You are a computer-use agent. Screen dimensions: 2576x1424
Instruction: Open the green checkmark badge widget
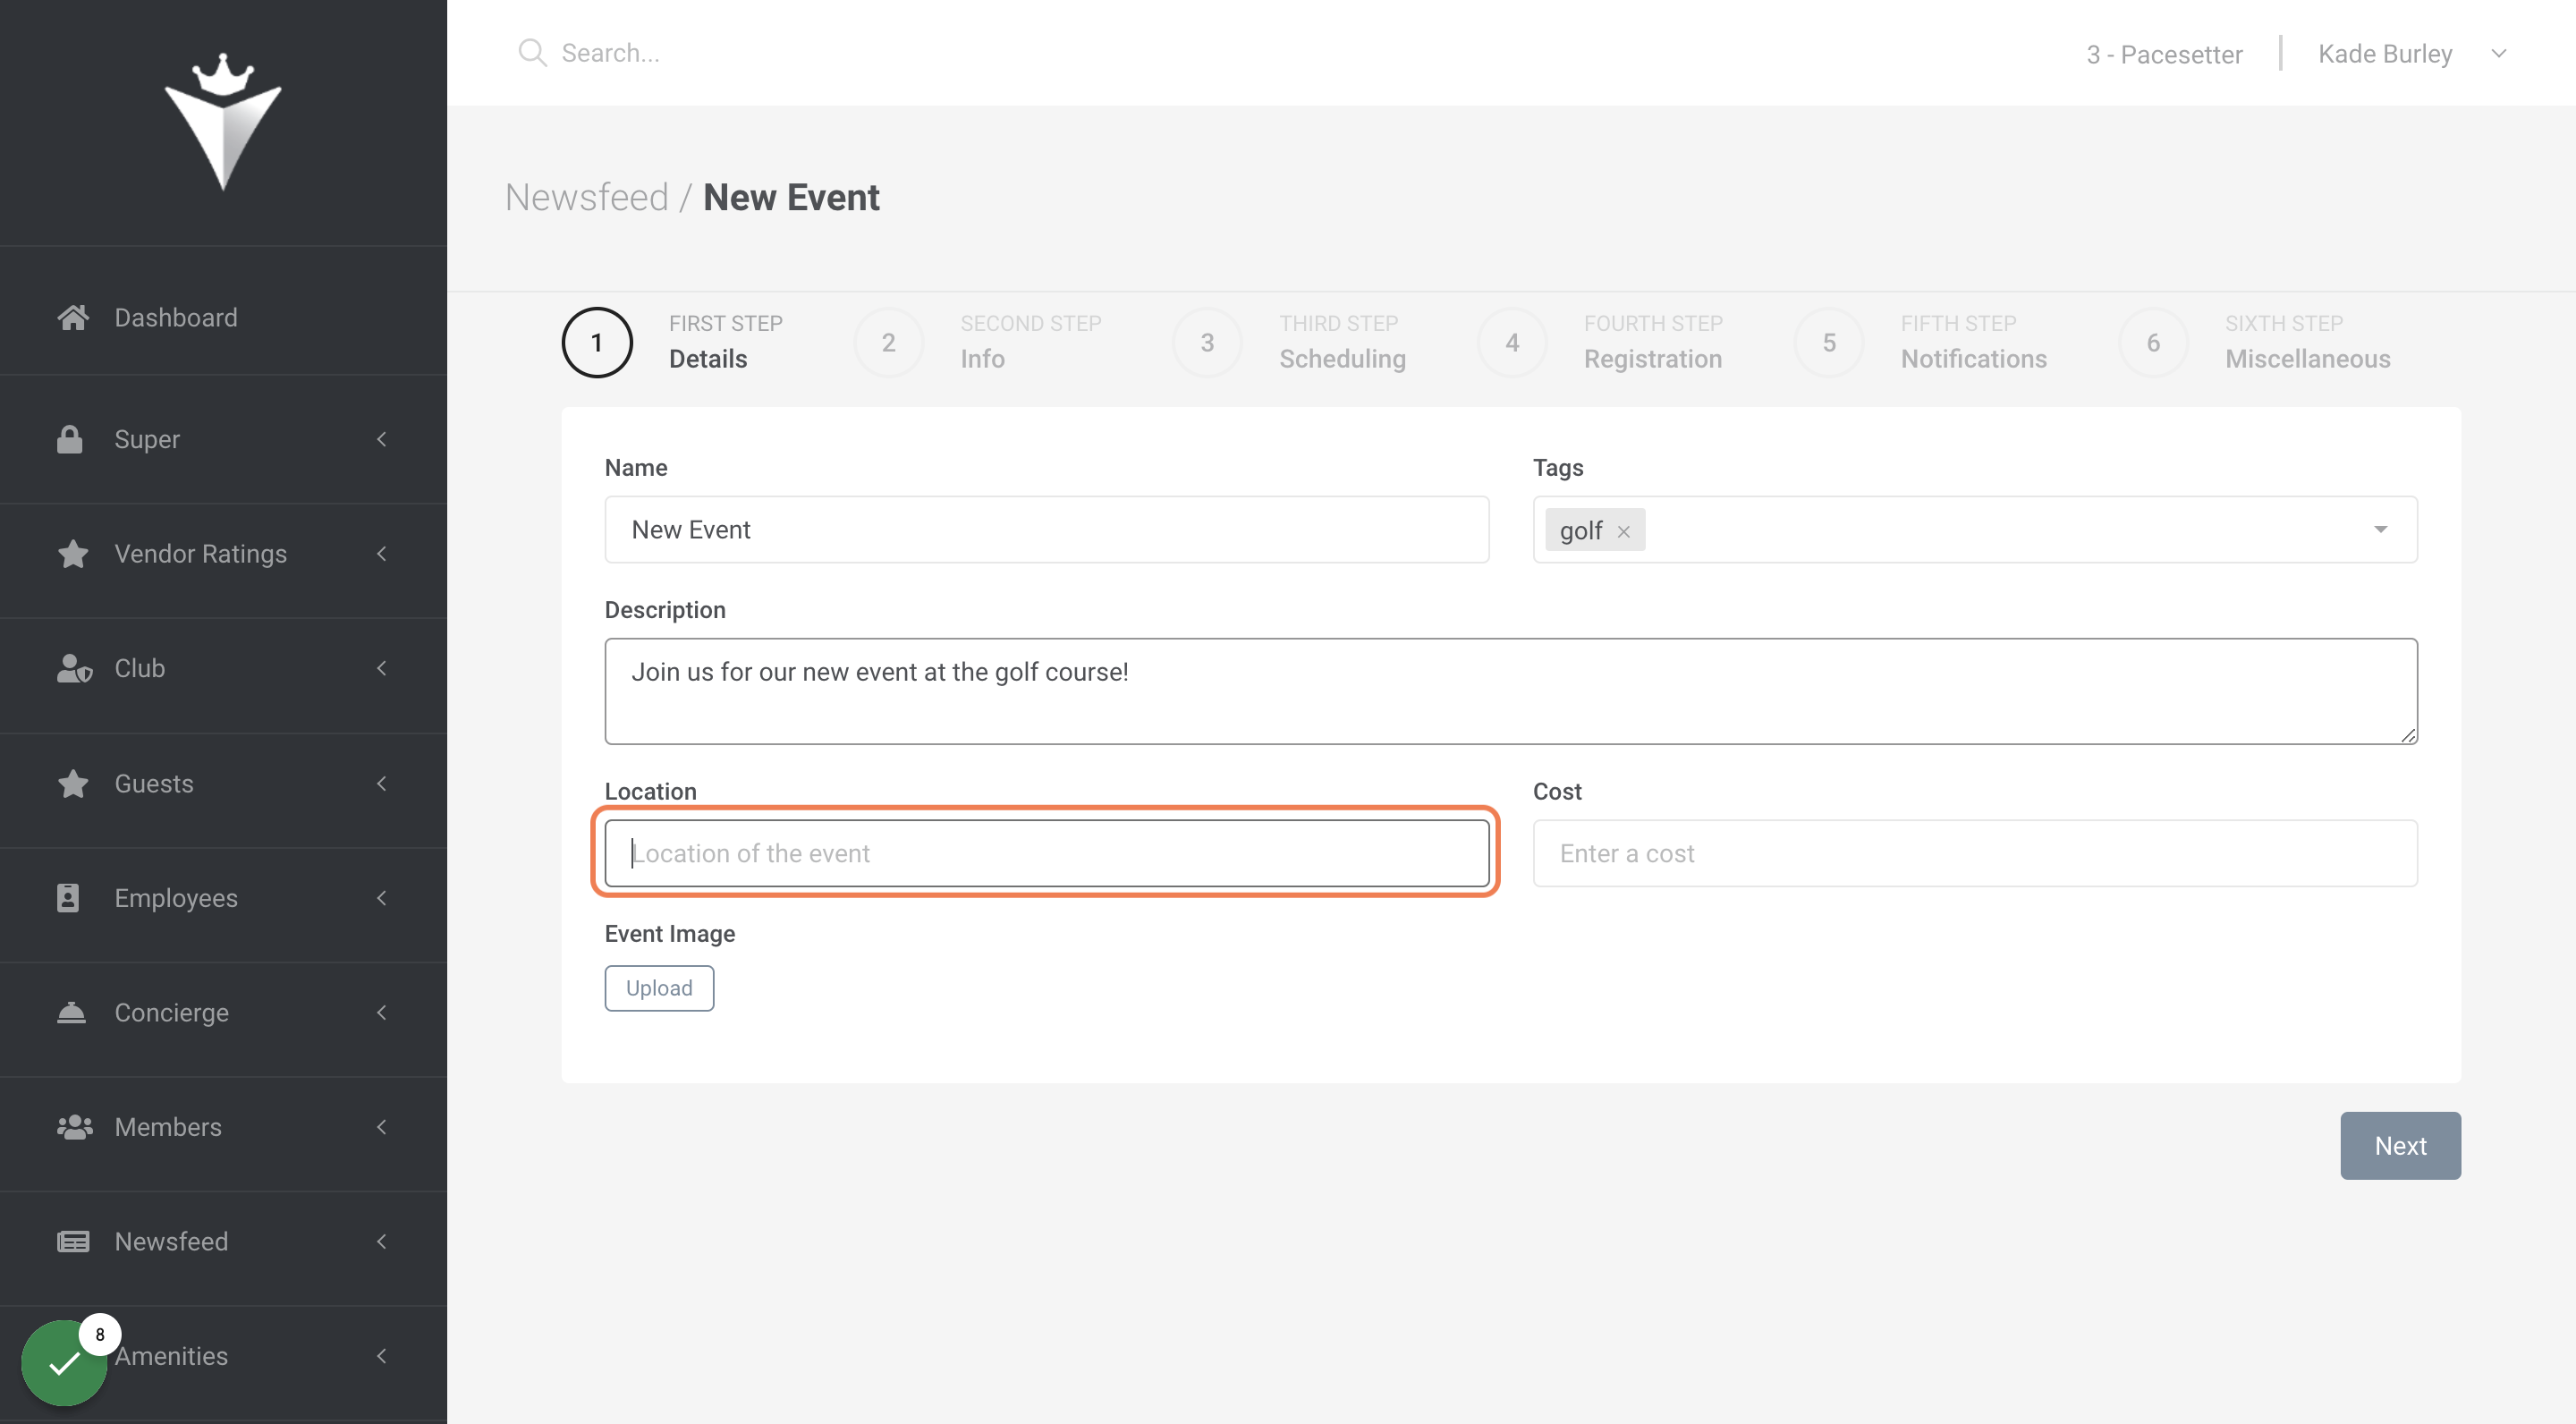[64, 1362]
